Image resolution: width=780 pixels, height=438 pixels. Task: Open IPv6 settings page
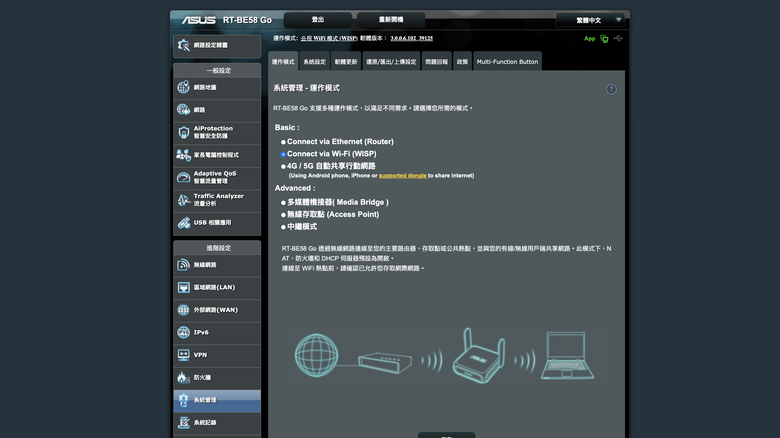pos(217,332)
